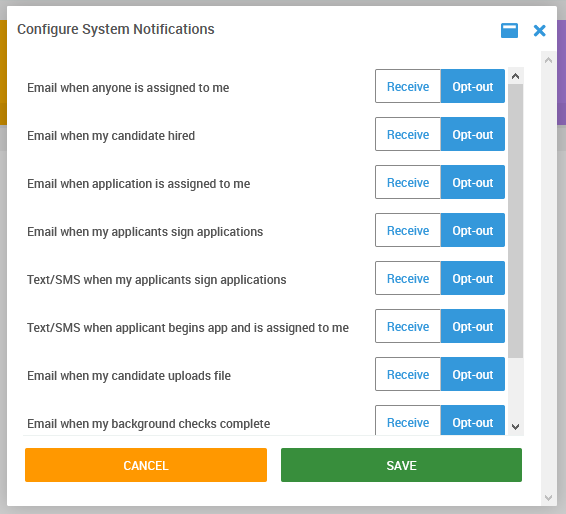Opt-out of email when background checks complete
The image size is (566, 514).
473,420
